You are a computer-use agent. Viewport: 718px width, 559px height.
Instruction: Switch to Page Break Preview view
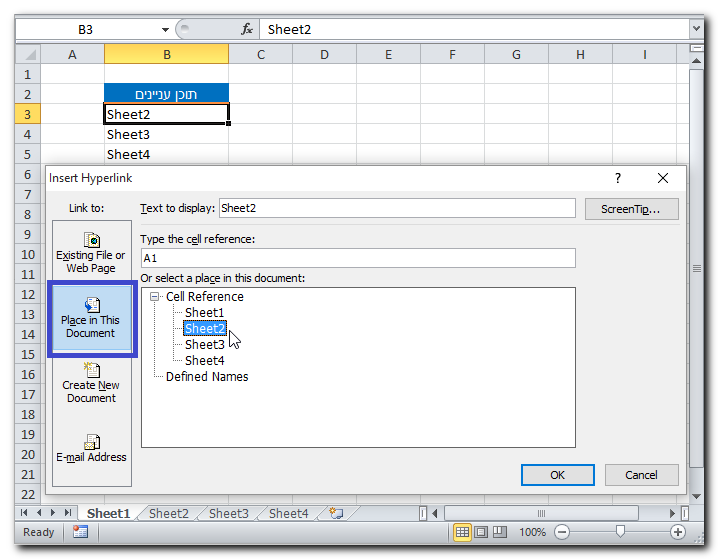pos(501,532)
